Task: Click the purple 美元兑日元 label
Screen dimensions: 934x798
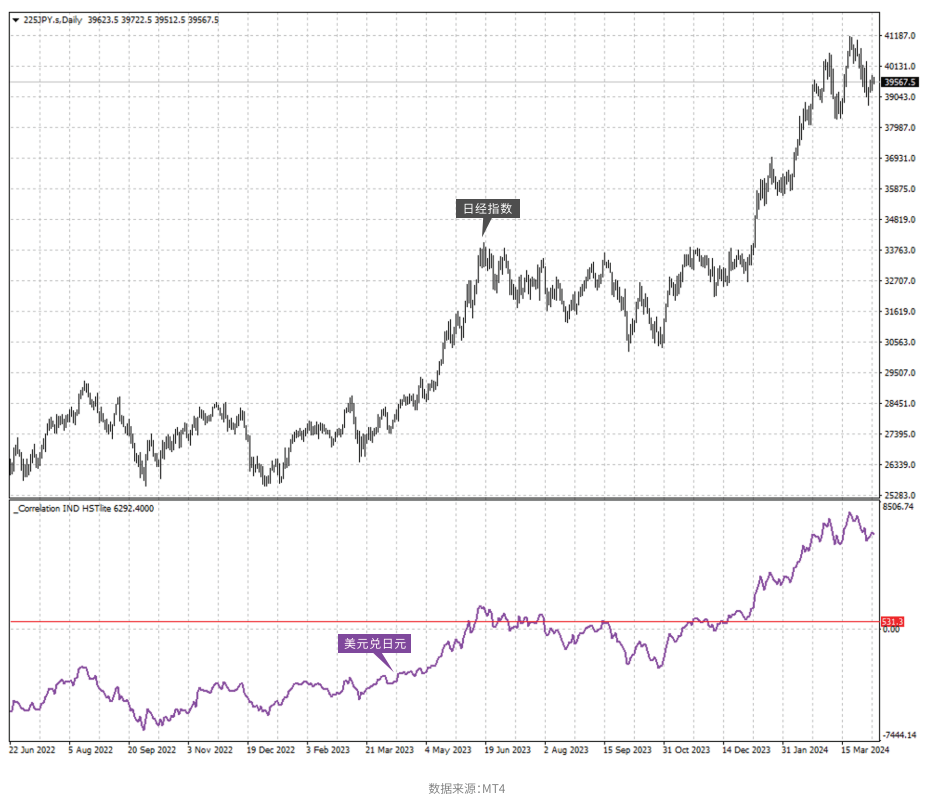Action: coord(375,643)
